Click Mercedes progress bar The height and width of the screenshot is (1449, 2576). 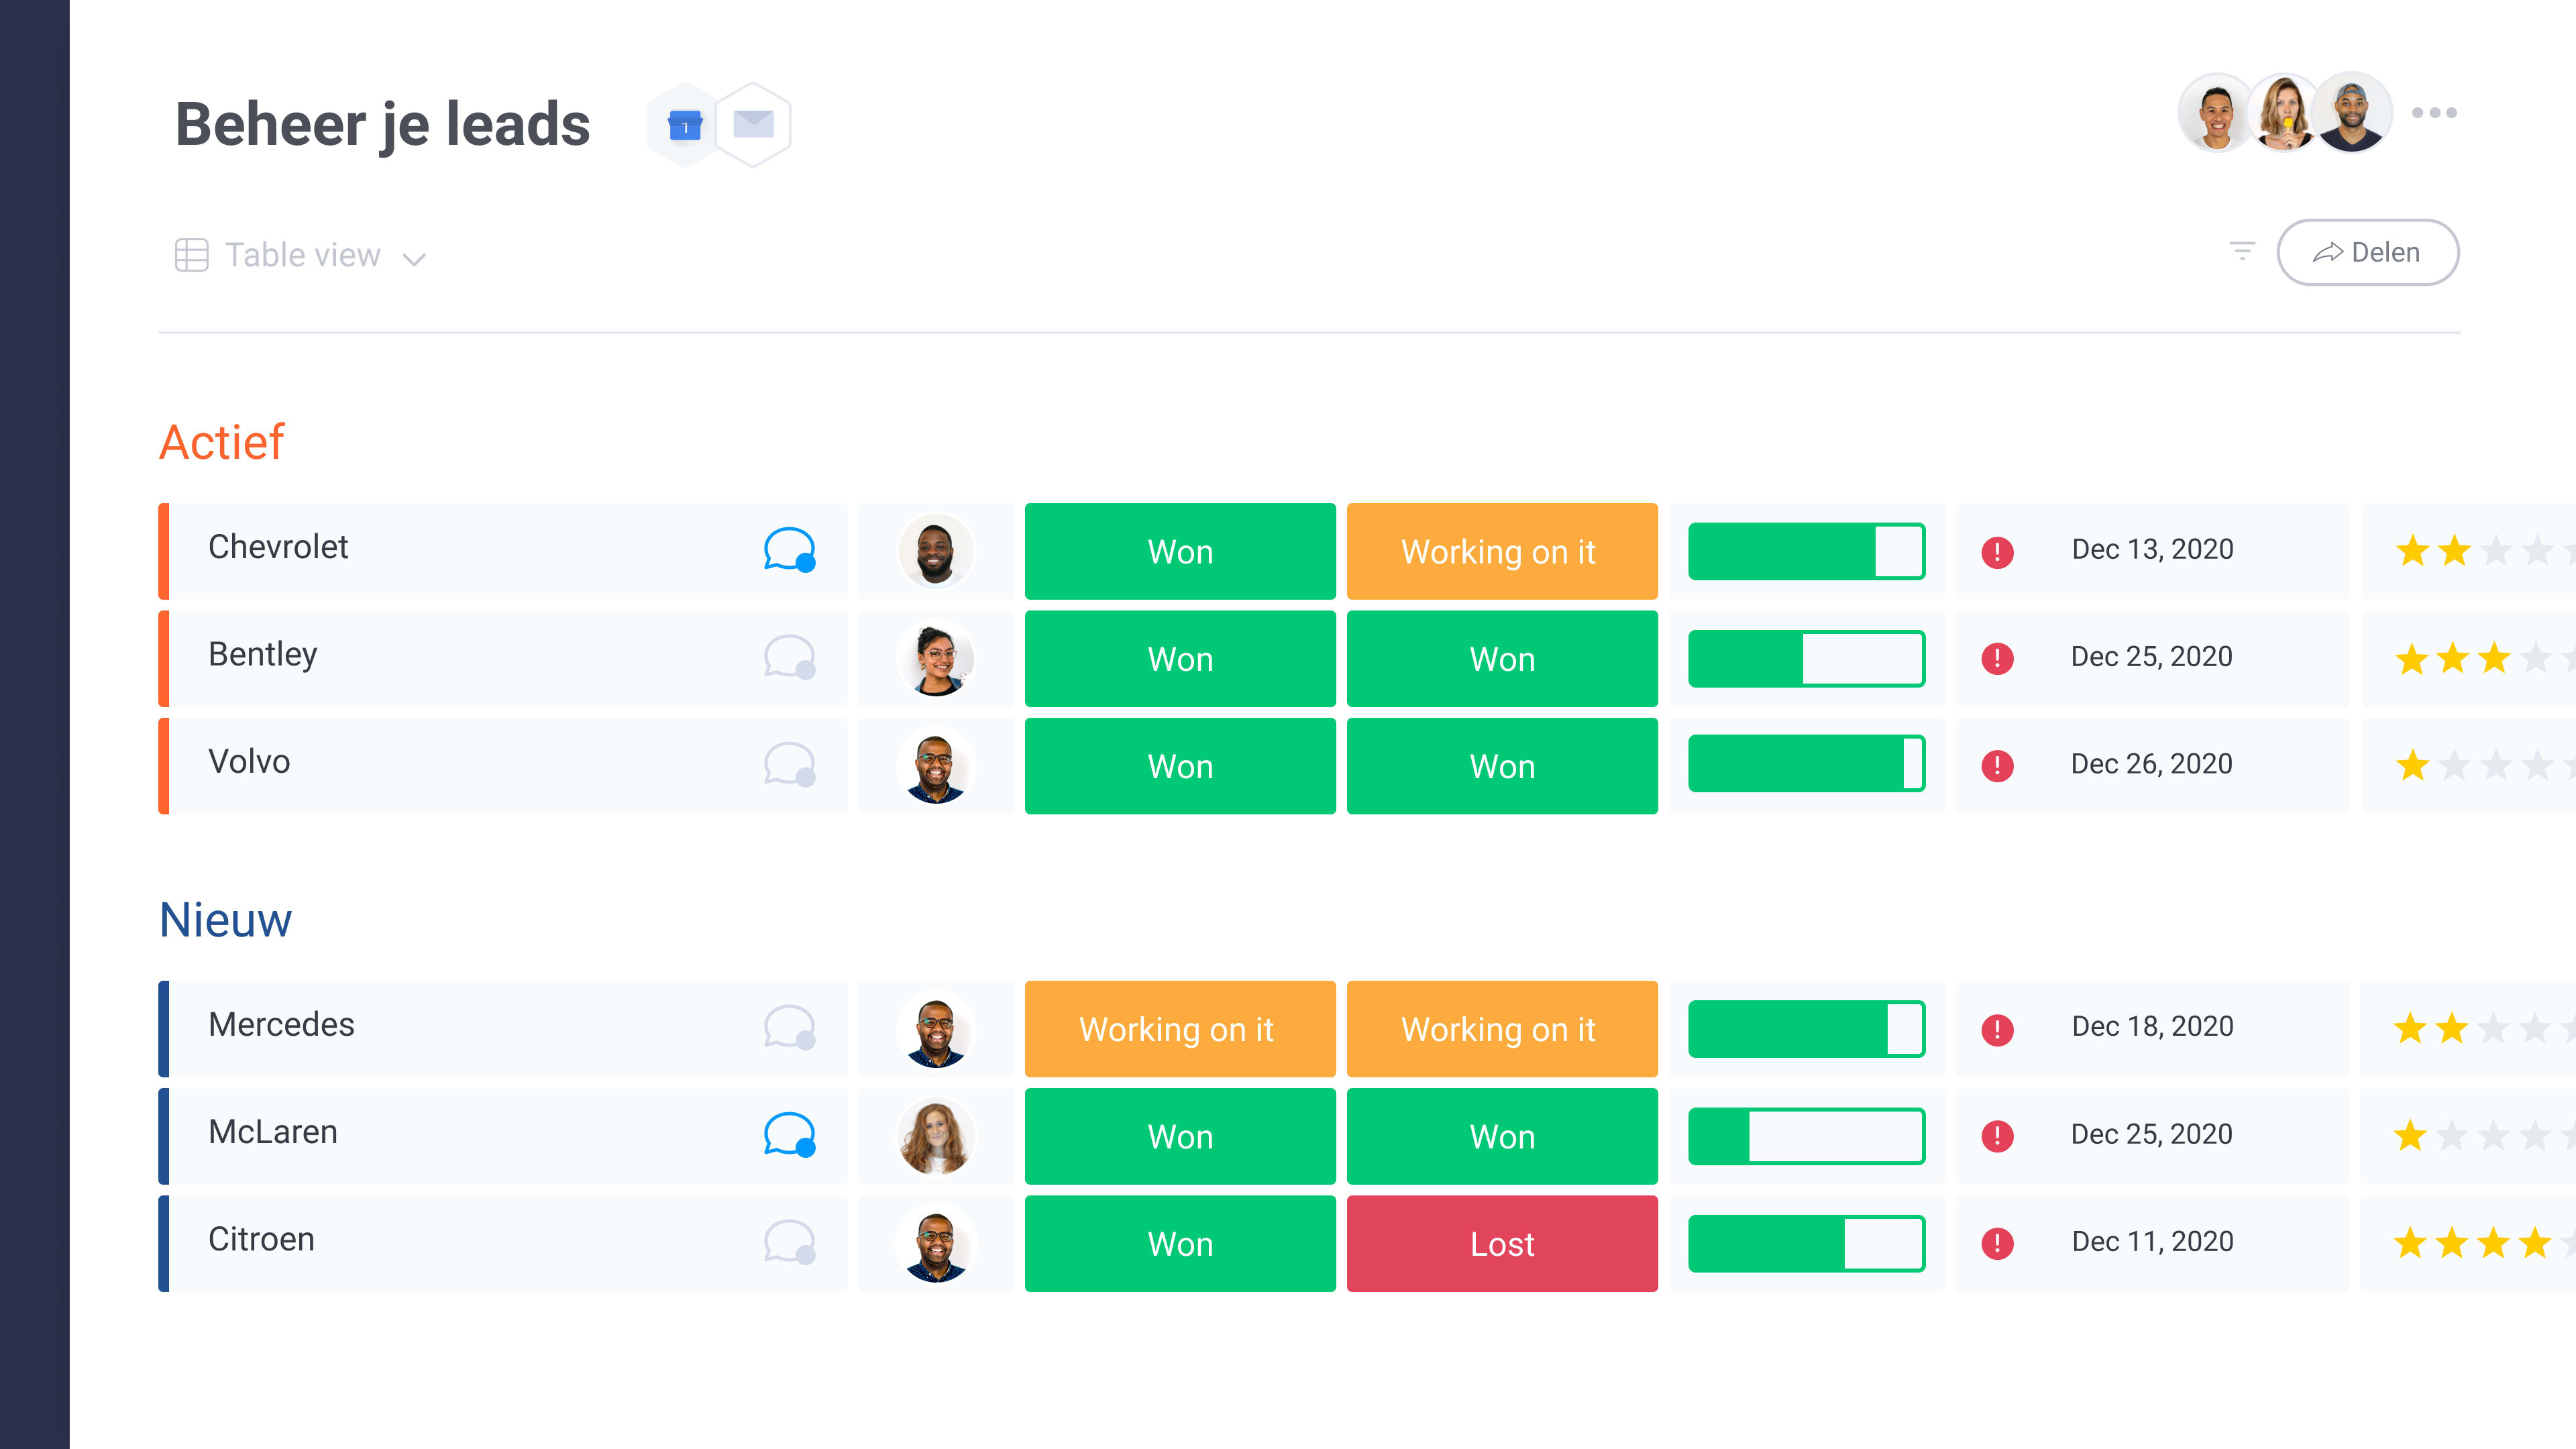click(1806, 1029)
